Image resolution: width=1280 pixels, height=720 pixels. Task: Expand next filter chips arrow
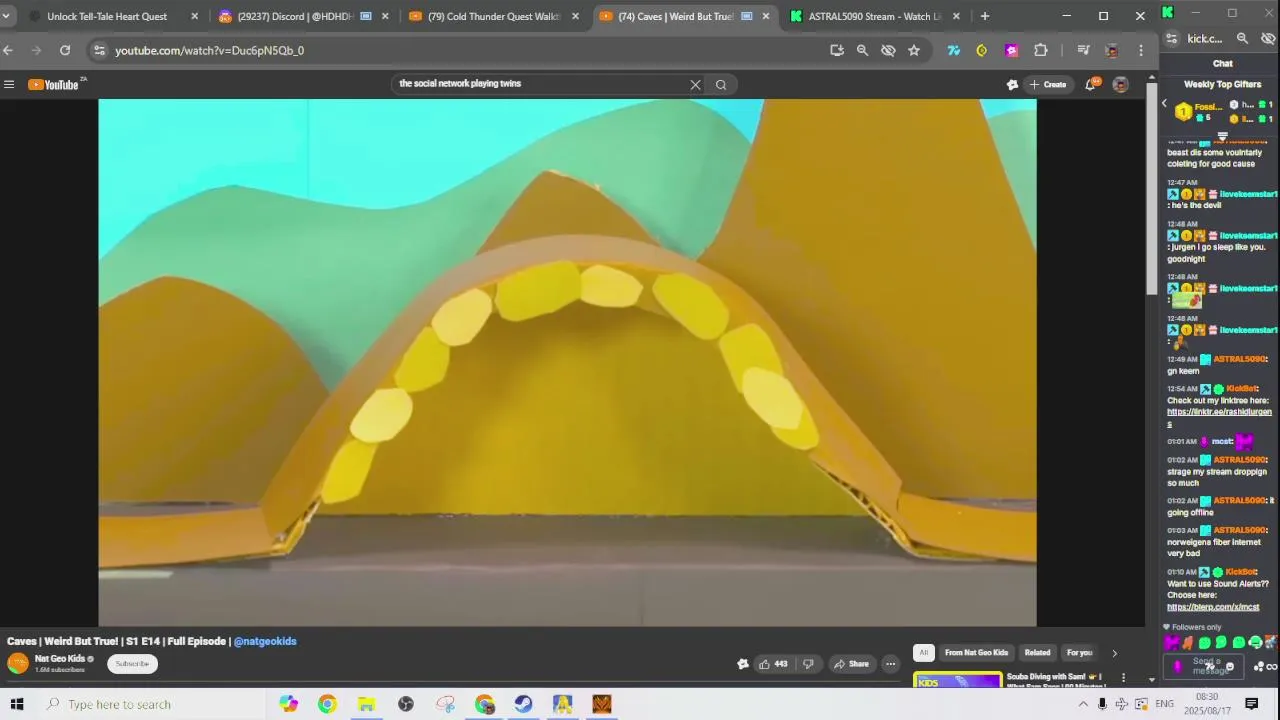[1115, 653]
